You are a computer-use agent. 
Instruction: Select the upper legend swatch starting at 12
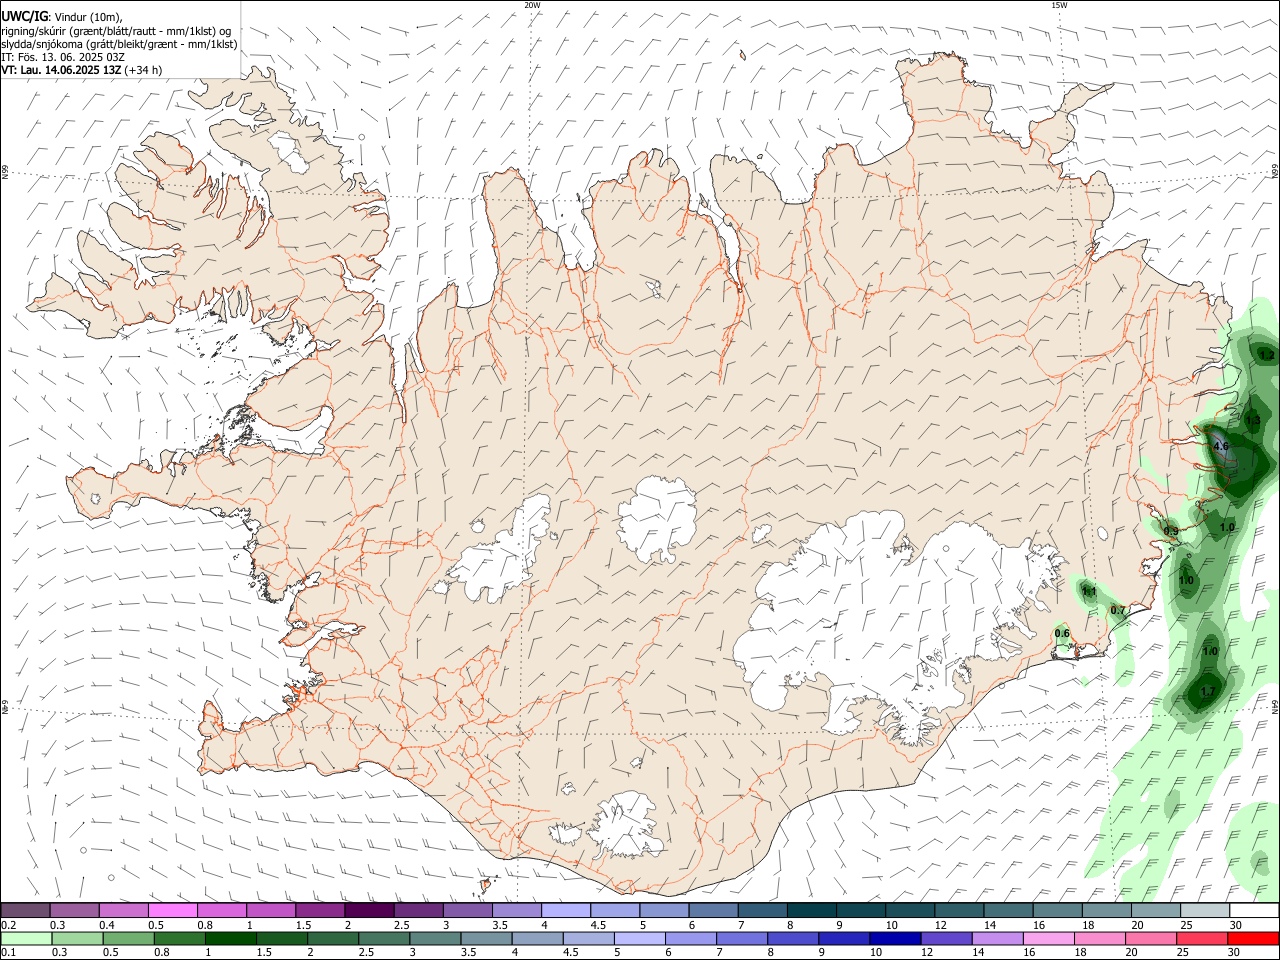[x=959, y=911]
